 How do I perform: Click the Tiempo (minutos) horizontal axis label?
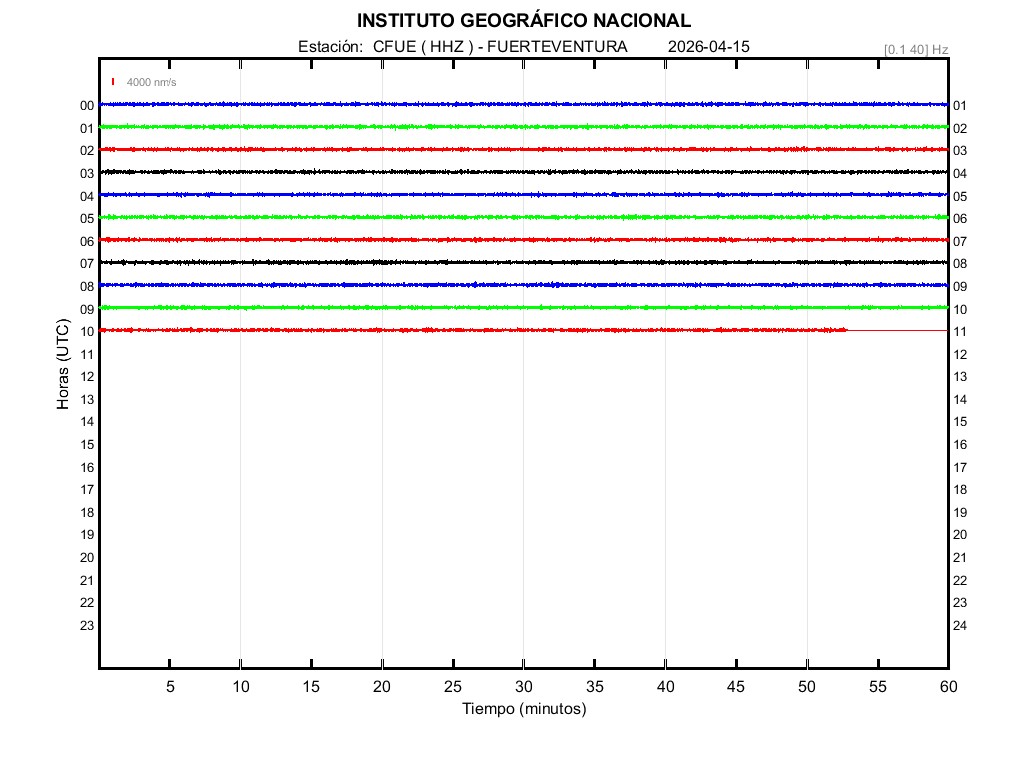(x=523, y=709)
